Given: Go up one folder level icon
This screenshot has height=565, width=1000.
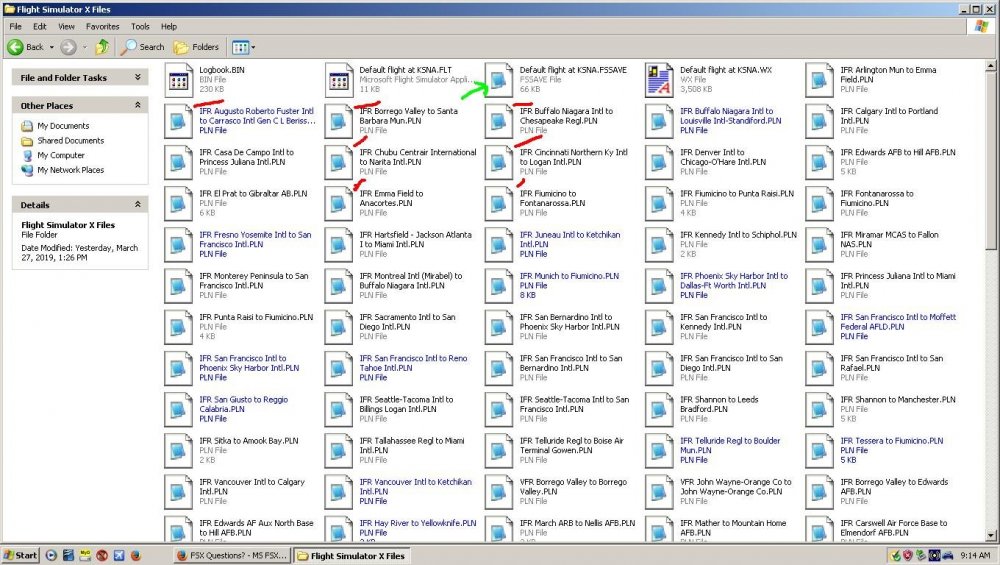Looking at the screenshot, I should tap(102, 47).
